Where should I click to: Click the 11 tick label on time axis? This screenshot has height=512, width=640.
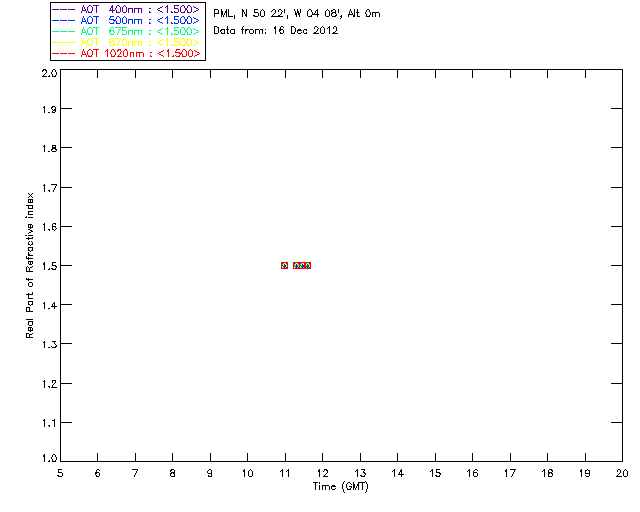point(285,473)
